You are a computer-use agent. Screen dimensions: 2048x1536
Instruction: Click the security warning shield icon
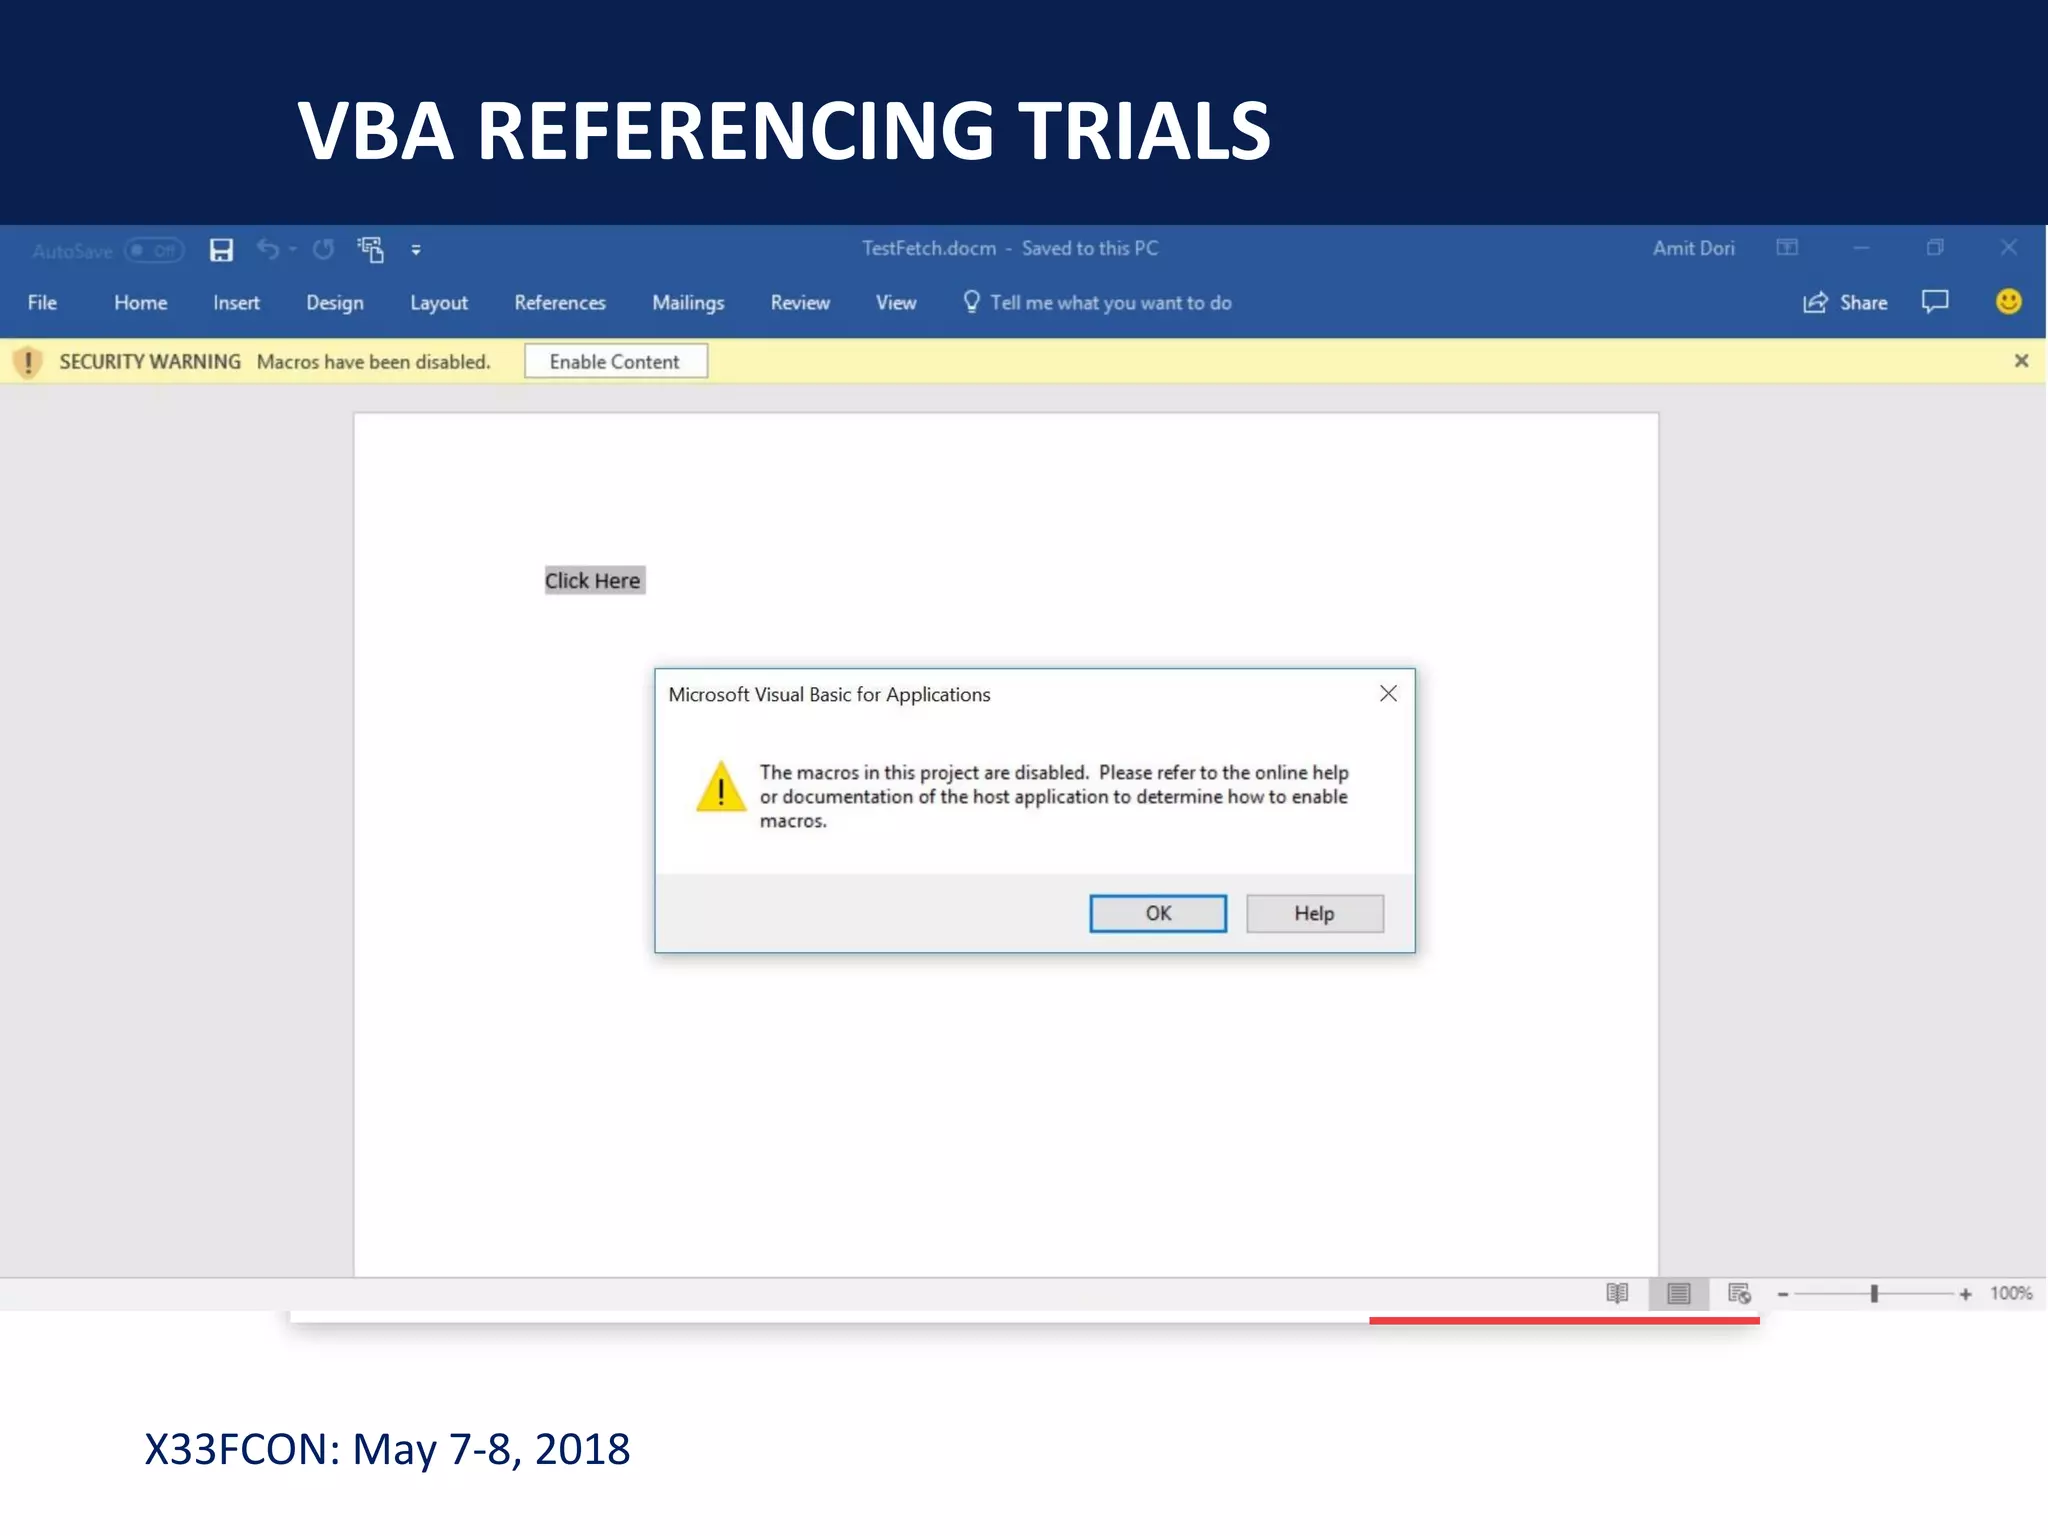pos(28,362)
